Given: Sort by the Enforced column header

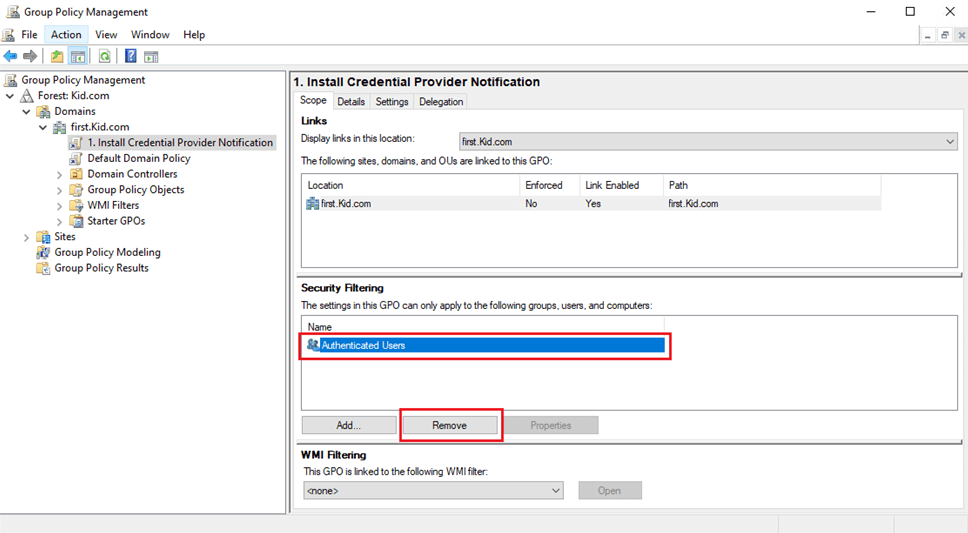Looking at the screenshot, I should pyautogui.click(x=549, y=185).
